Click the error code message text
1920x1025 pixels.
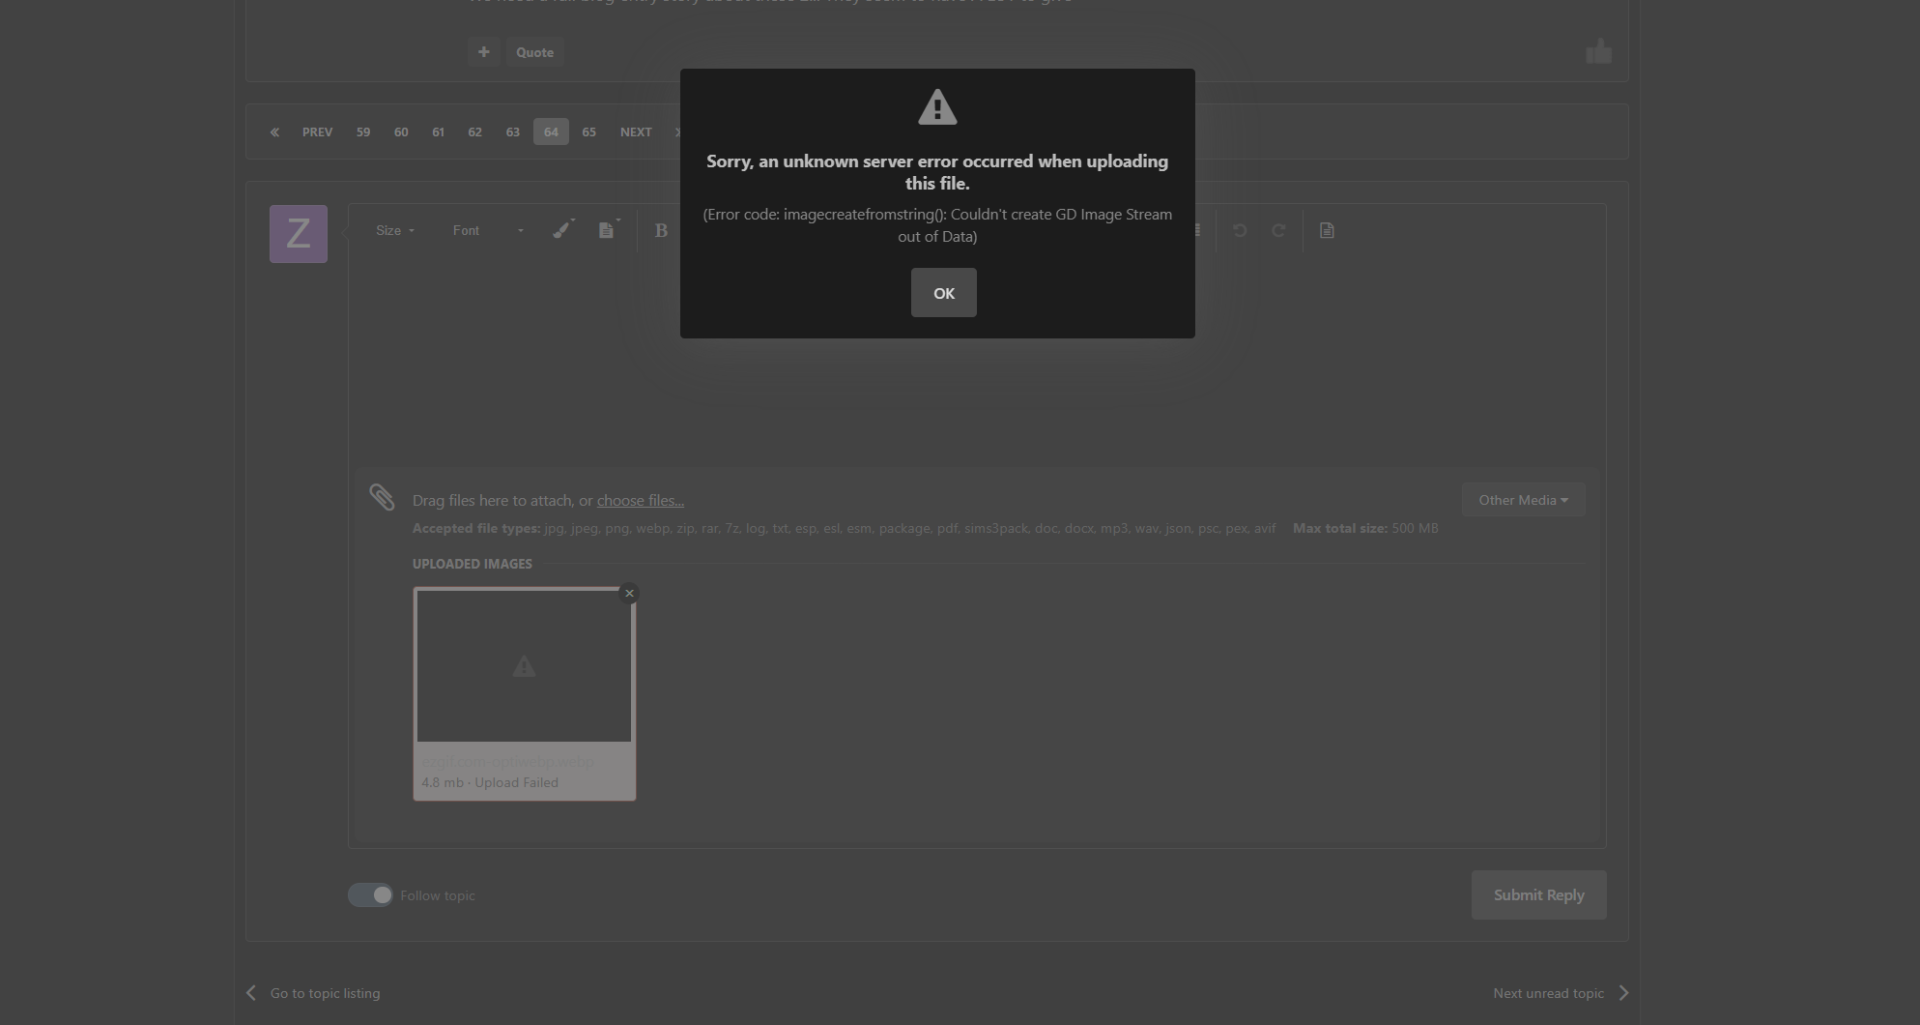pyautogui.click(x=937, y=225)
